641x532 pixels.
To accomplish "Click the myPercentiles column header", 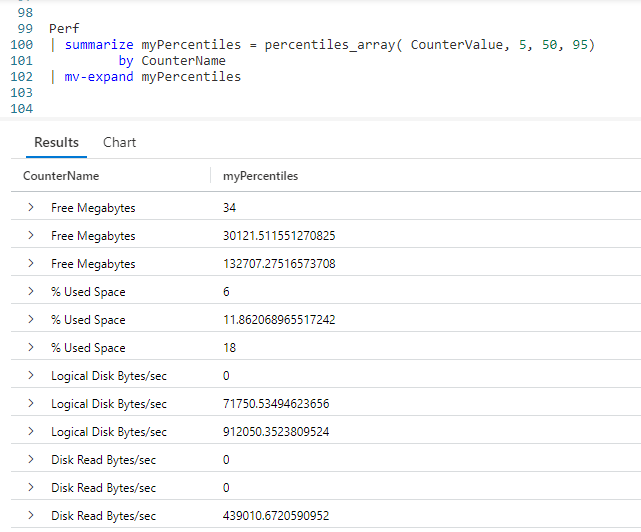I will pos(261,176).
